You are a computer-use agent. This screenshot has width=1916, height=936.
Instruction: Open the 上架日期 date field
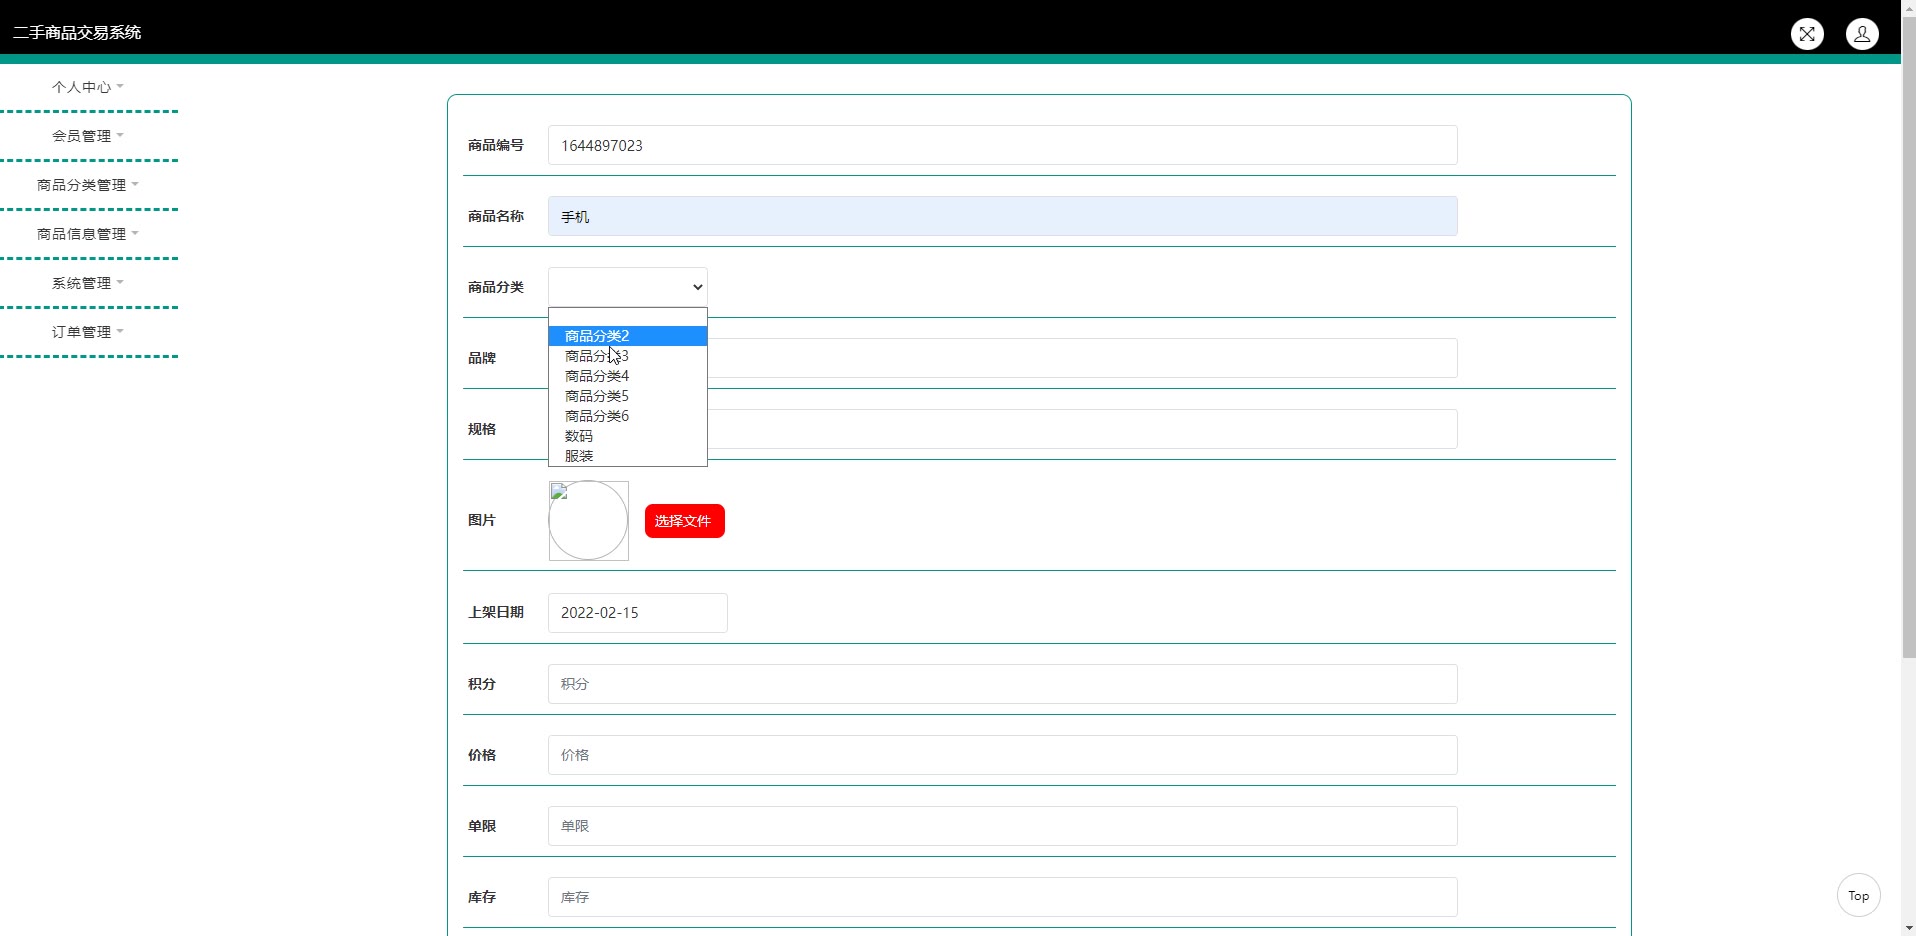click(637, 613)
